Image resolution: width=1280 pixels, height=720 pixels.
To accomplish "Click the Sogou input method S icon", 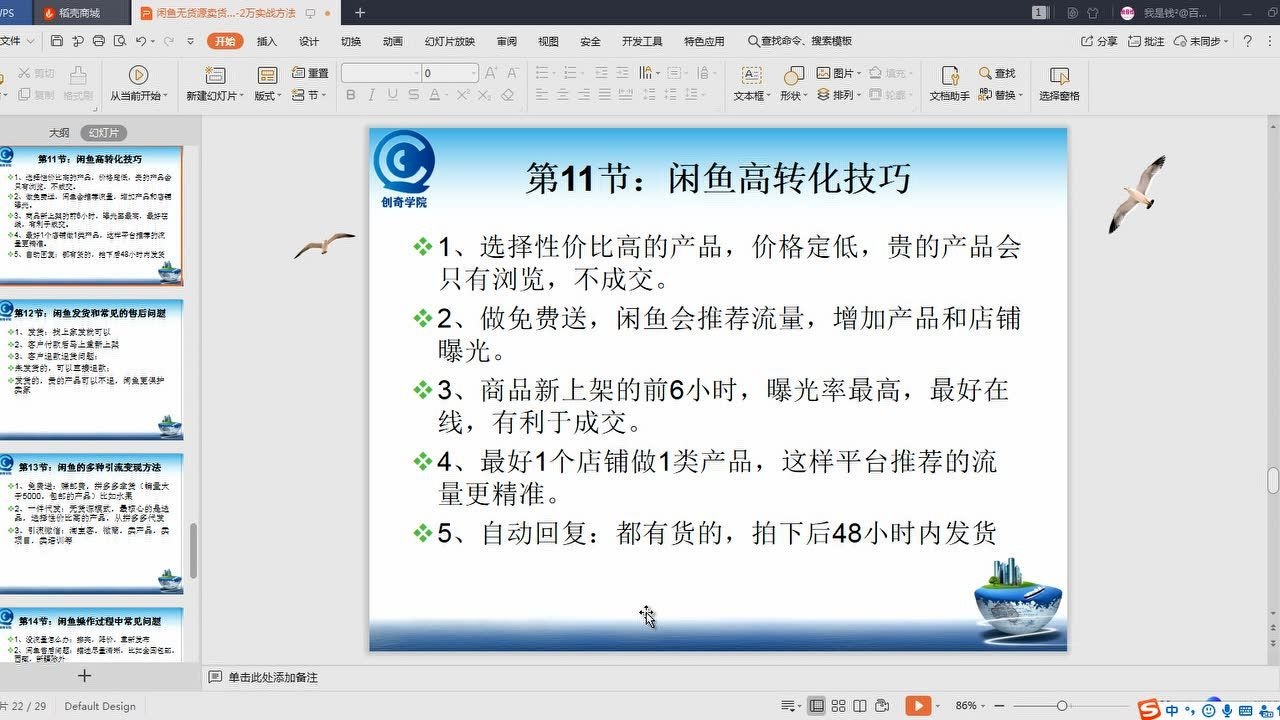I will click(x=1149, y=710).
